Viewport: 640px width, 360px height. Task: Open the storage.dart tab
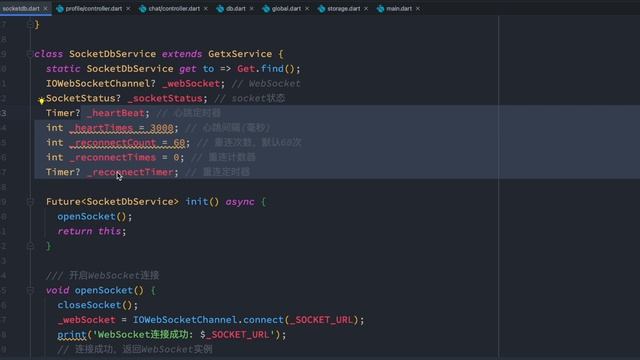tap(343, 8)
